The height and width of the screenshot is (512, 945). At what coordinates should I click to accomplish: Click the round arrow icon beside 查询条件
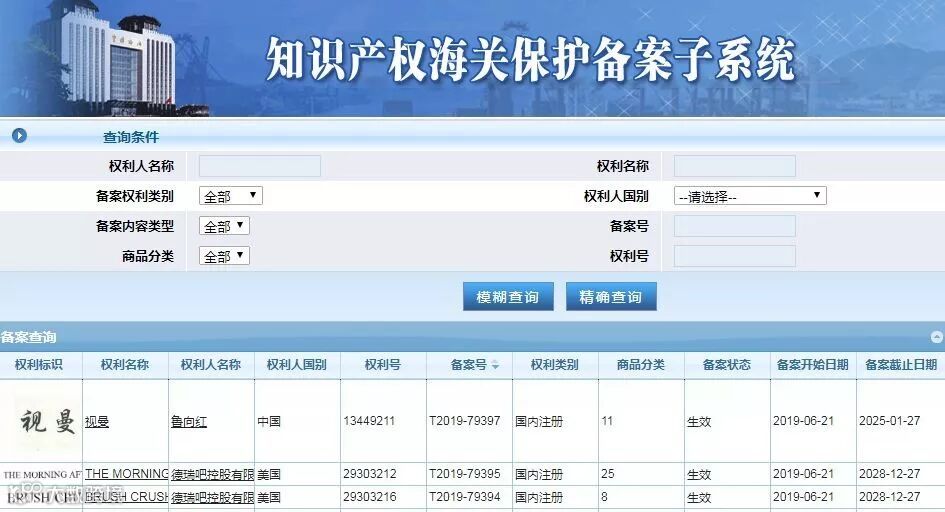pyautogui.click(x=19, y=136)
